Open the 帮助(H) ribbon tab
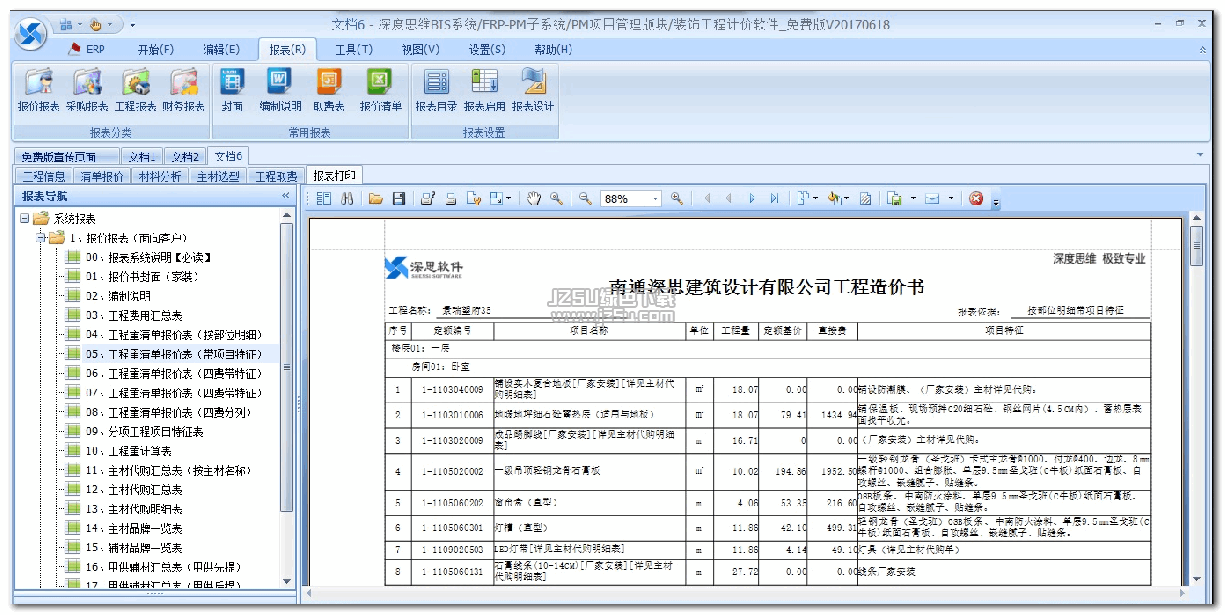The height and width of the screenshot is (615, 1225). (x=552, y=49)
